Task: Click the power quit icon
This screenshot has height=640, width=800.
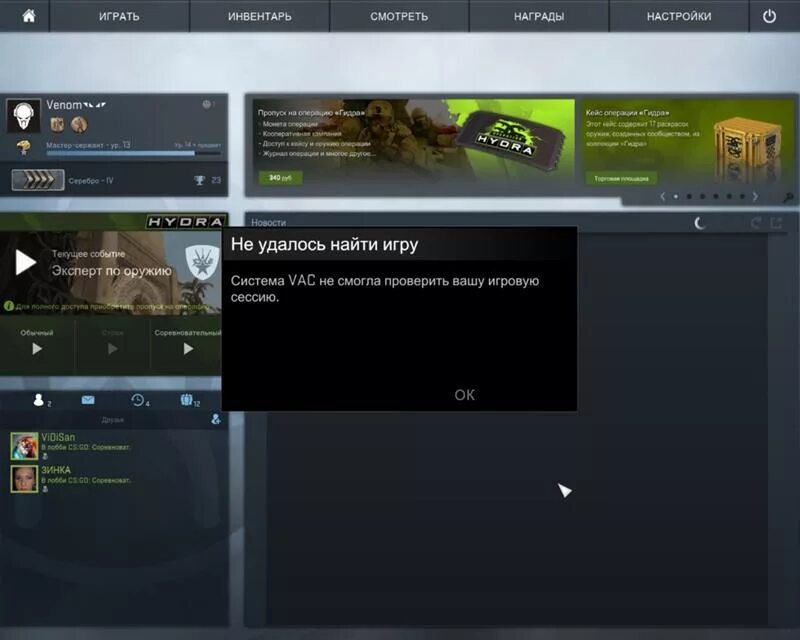Action: pos(769,16)
